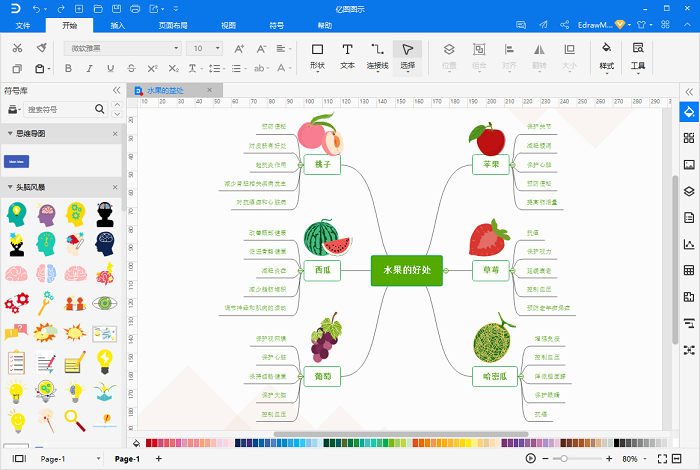Click the search magnifier in symbol library
Viewport: 700px width, 470px height.
113,109
